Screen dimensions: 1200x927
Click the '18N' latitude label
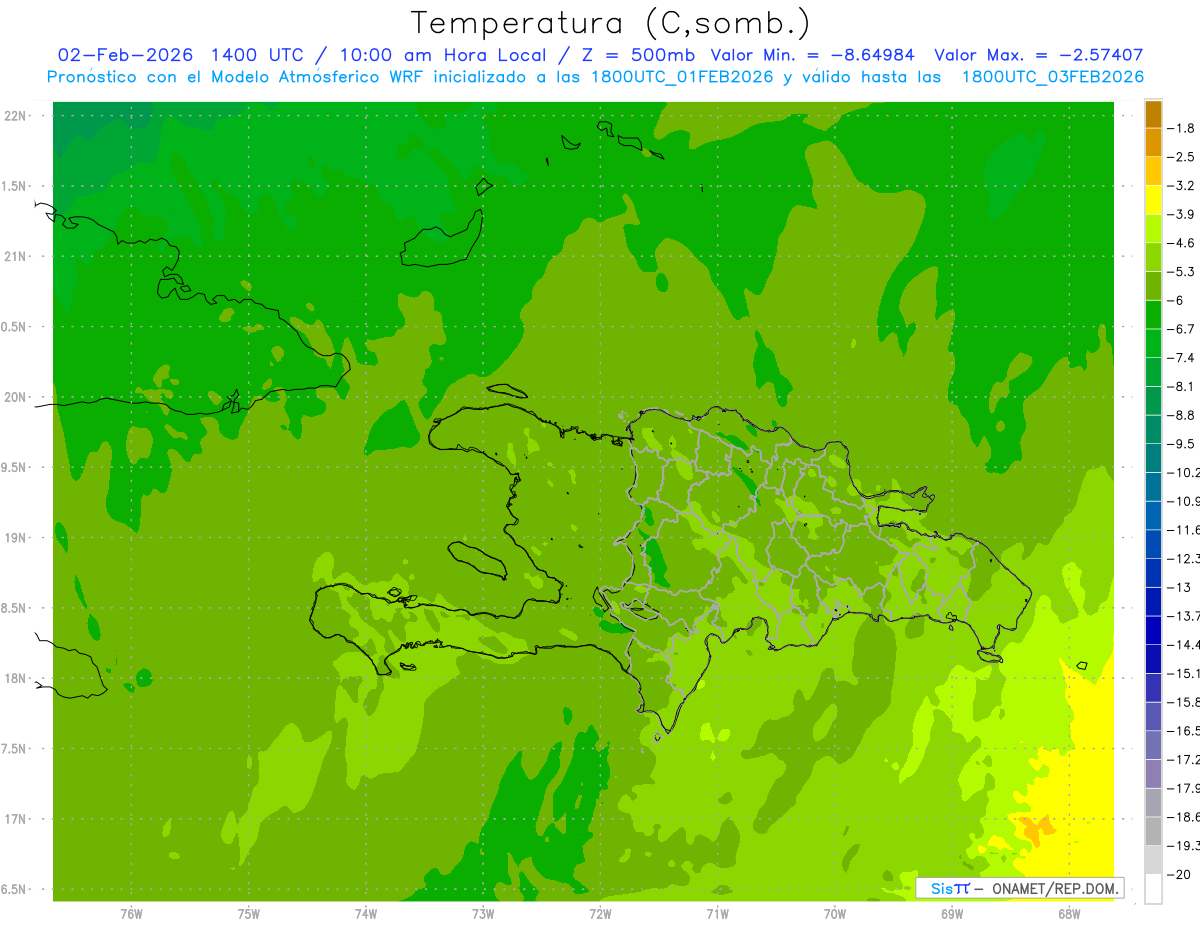15,678
